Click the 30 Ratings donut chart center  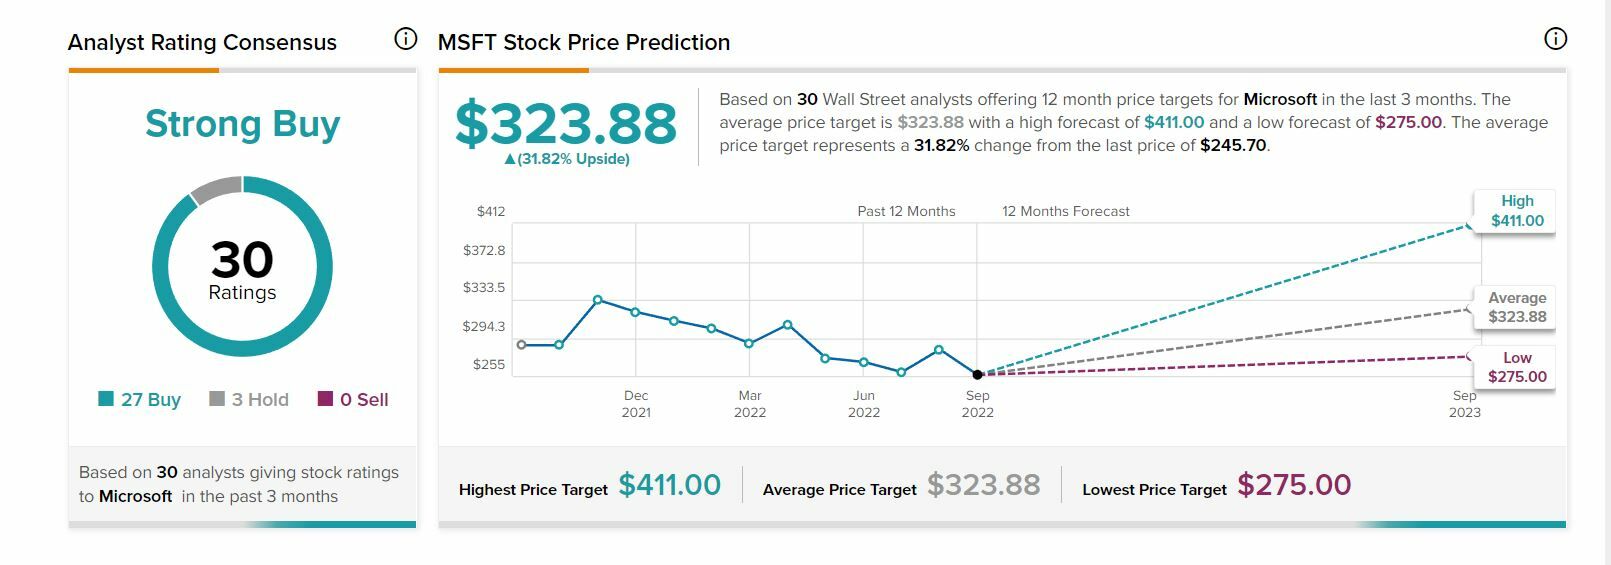coord(242,268)
